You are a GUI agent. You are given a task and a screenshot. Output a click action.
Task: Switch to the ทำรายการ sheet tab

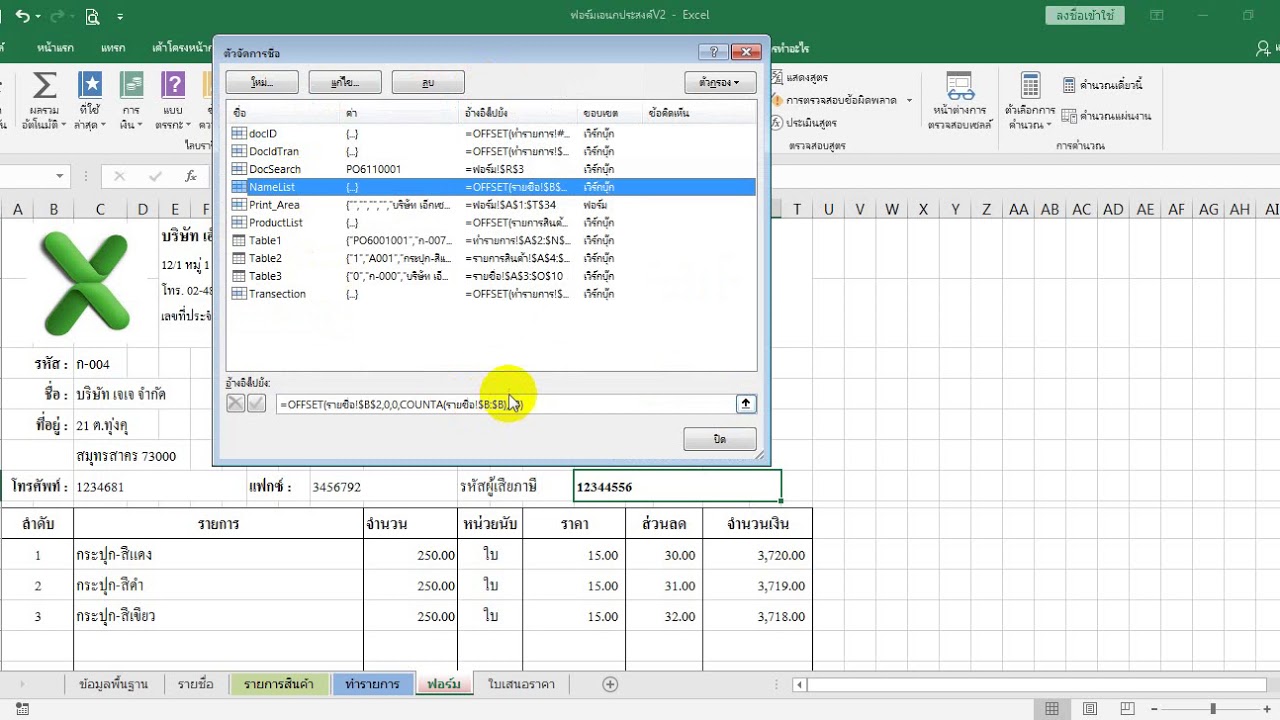tap(372, 684)
